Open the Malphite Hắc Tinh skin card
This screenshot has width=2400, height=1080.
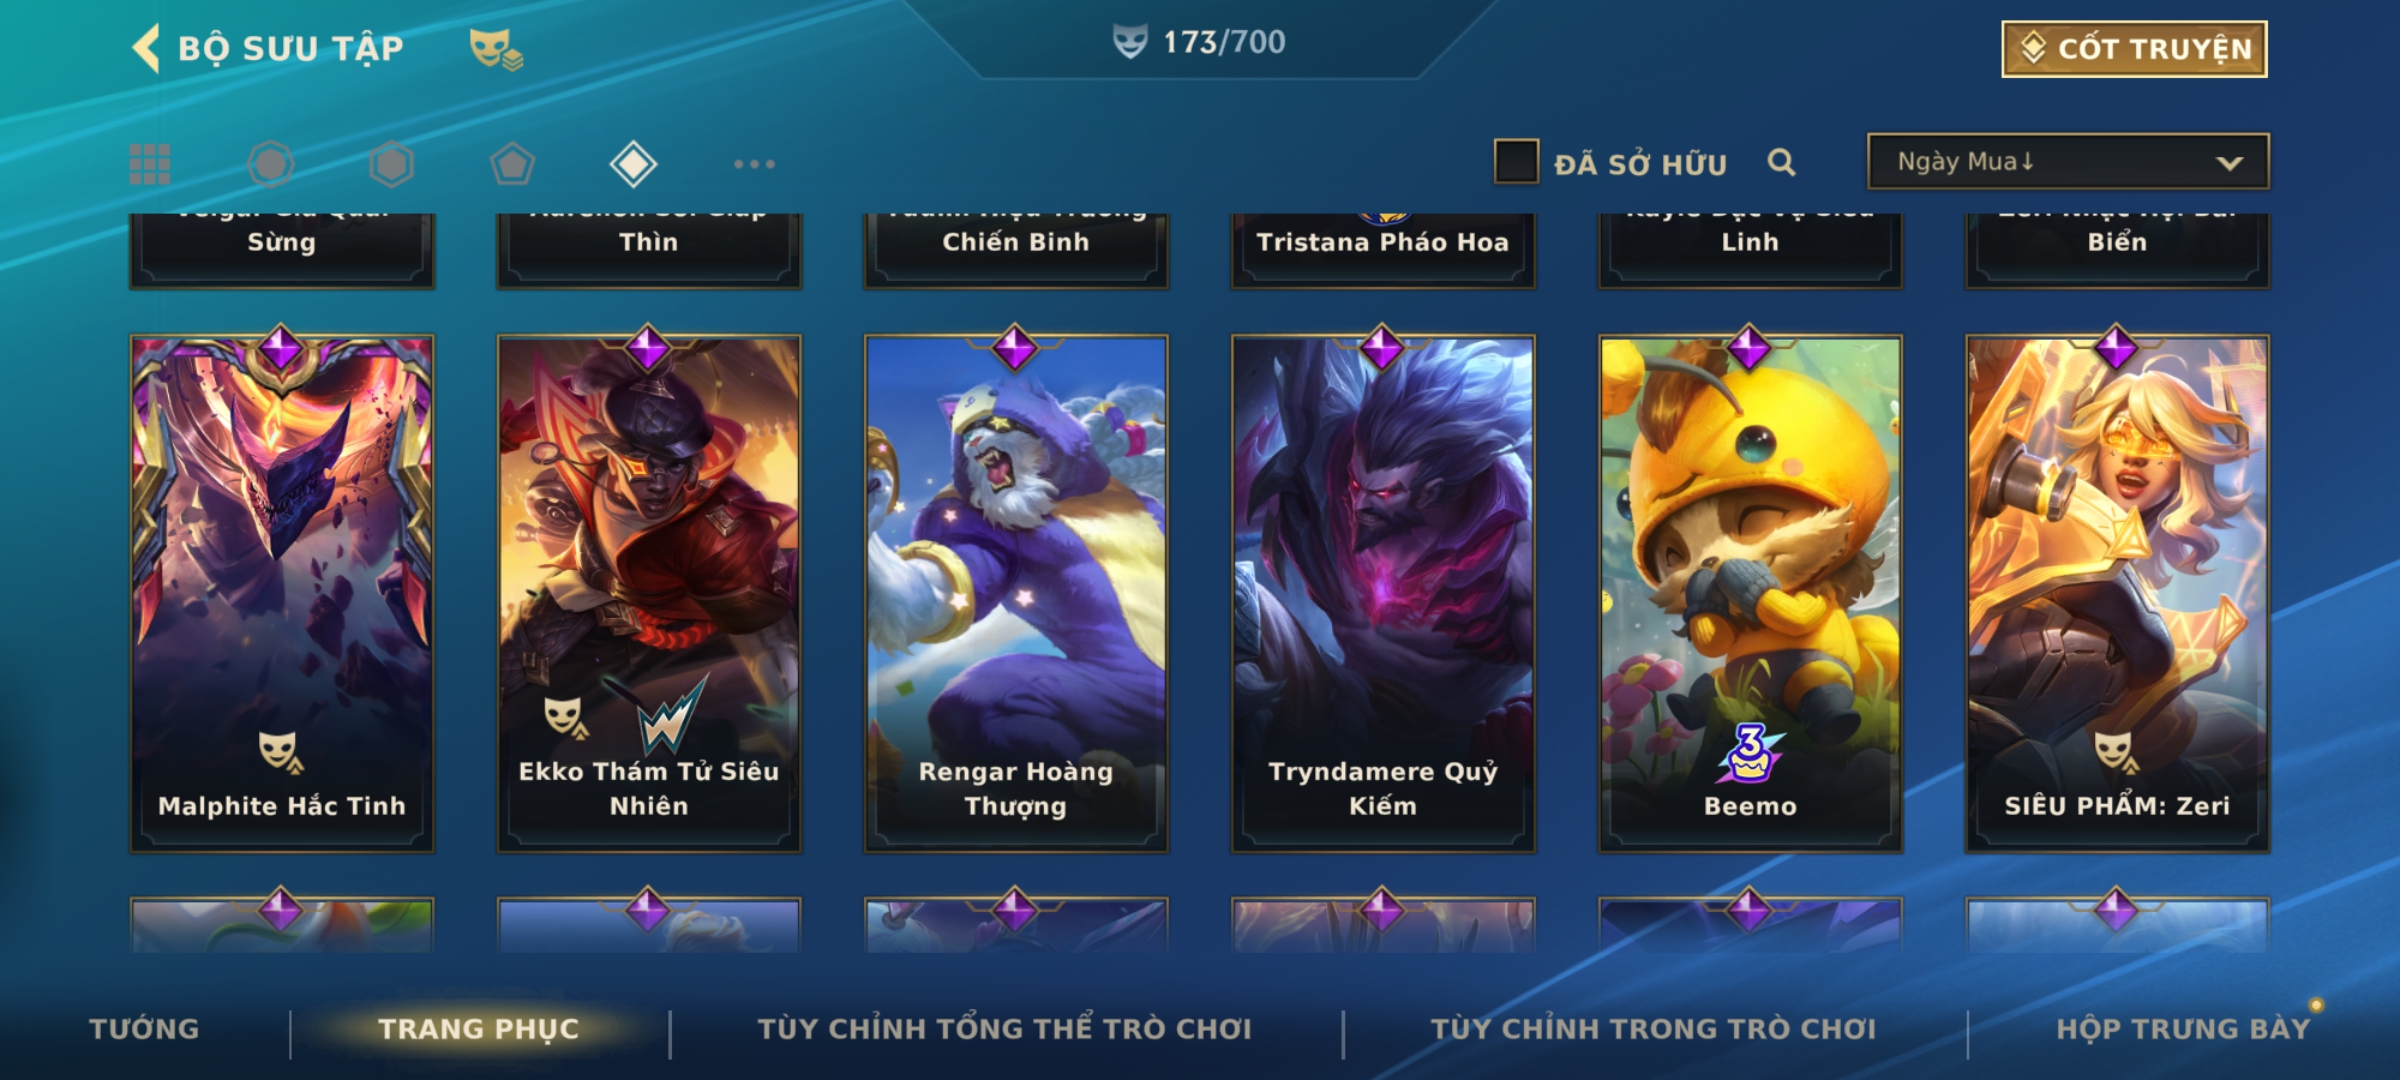coord(282,594)
